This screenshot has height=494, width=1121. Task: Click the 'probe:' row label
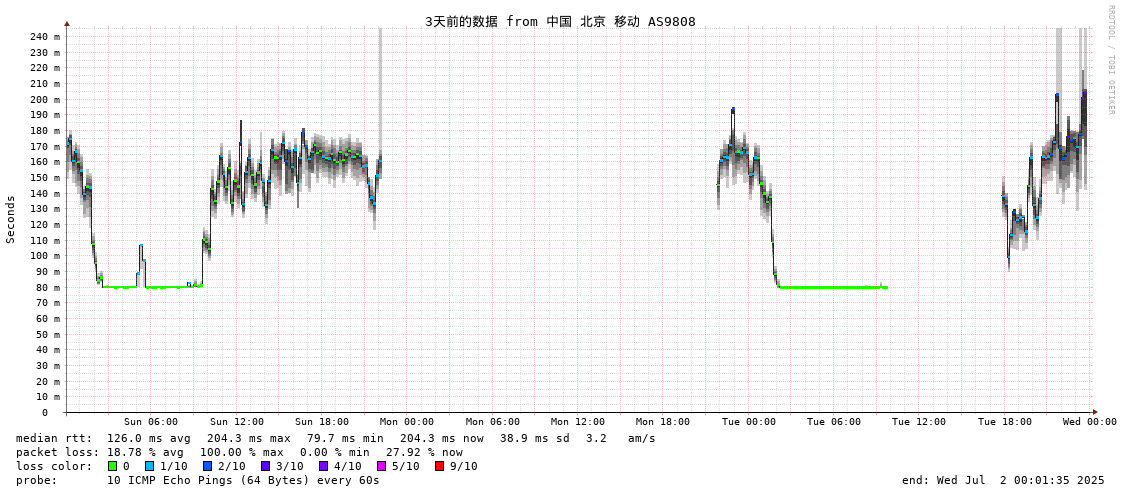(x=36, y=480)
